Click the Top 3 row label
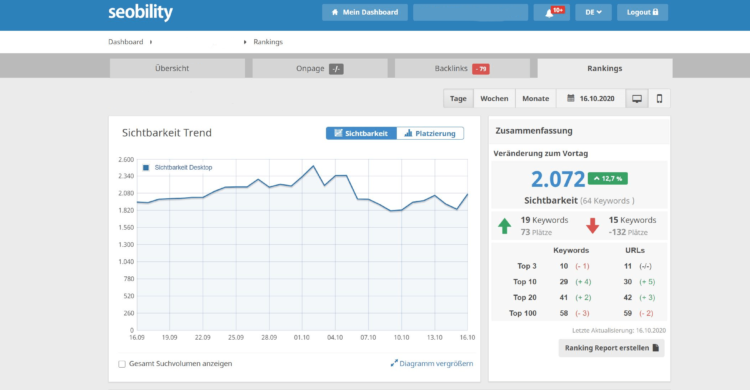This screenshot has width=750, height=390. coord(527,266)
